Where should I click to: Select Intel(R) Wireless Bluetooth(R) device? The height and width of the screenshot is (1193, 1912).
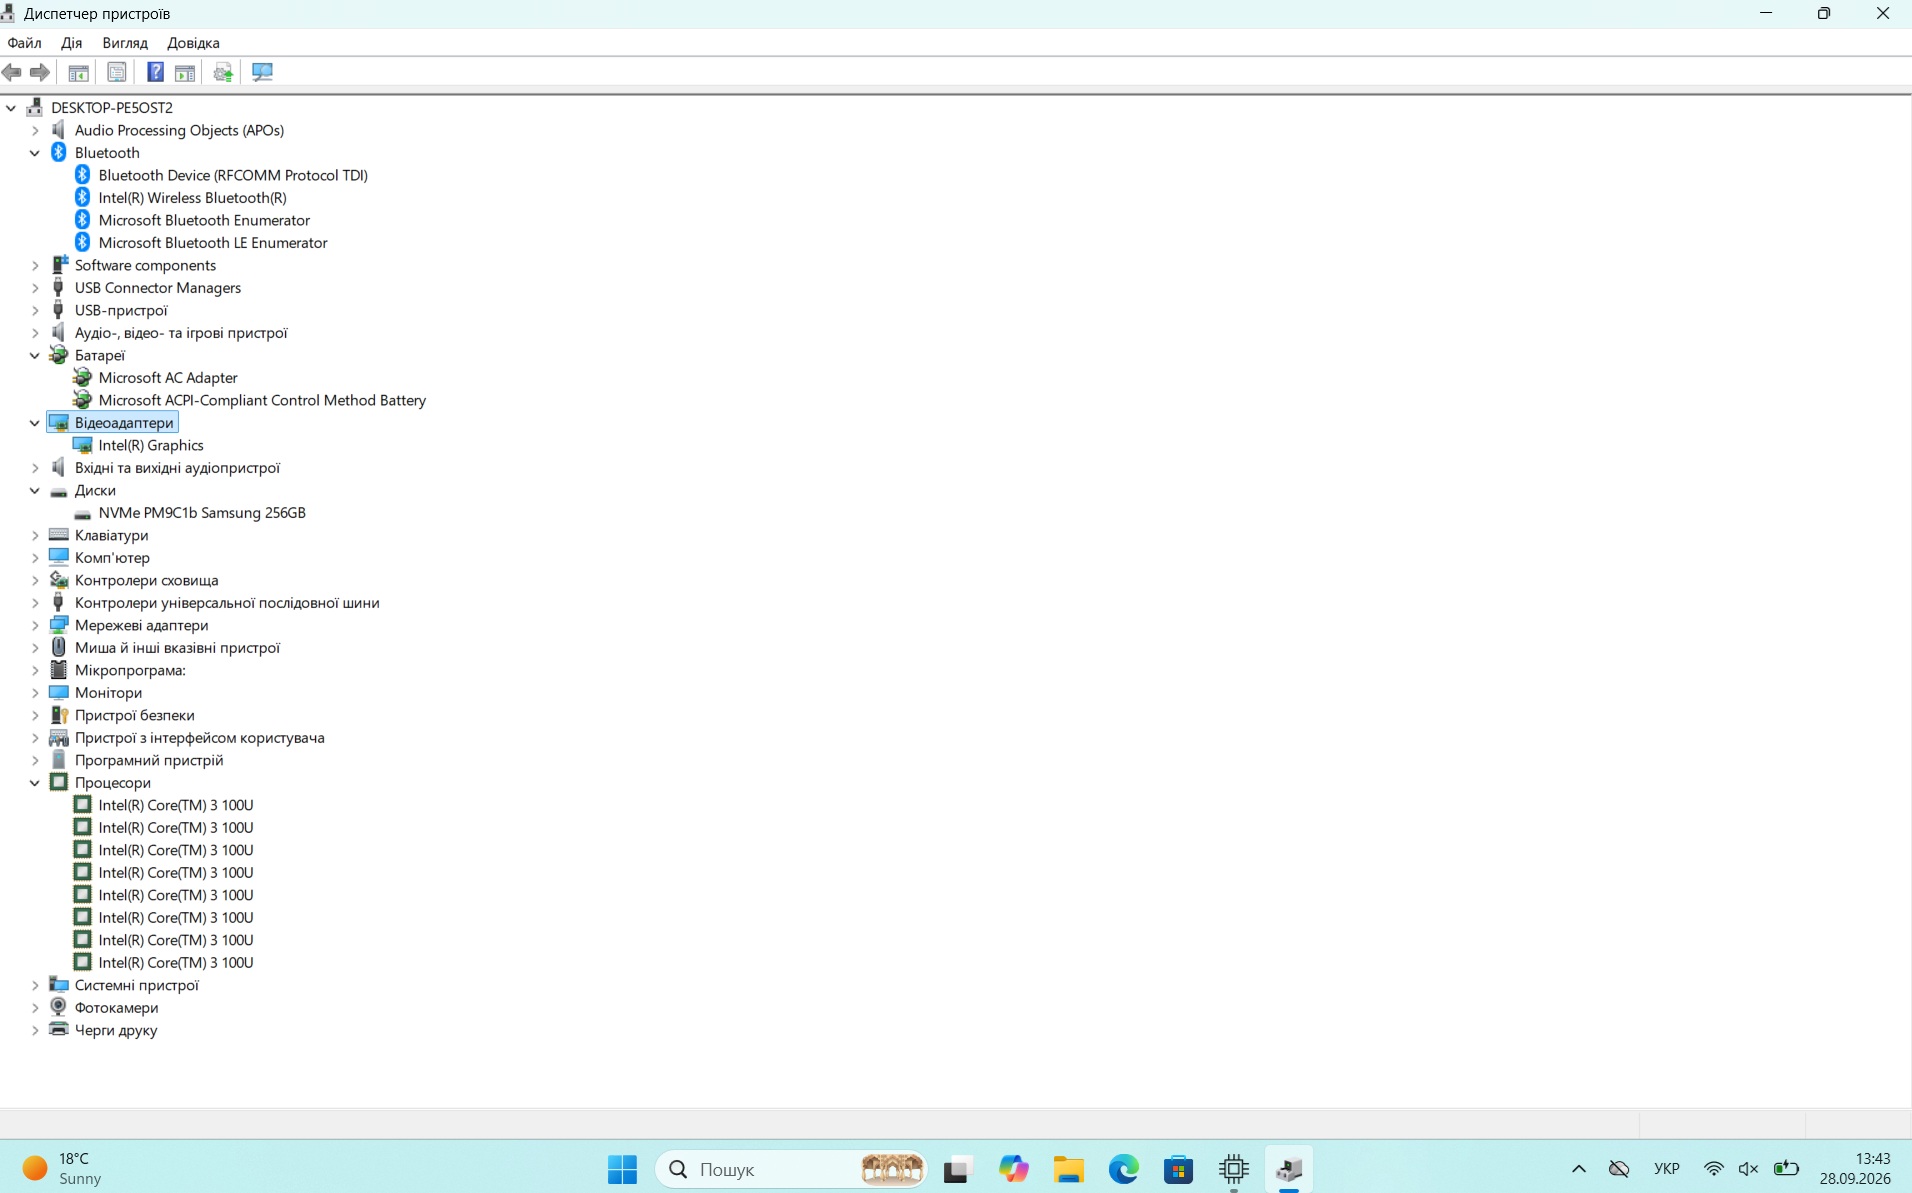pos(192,198)
